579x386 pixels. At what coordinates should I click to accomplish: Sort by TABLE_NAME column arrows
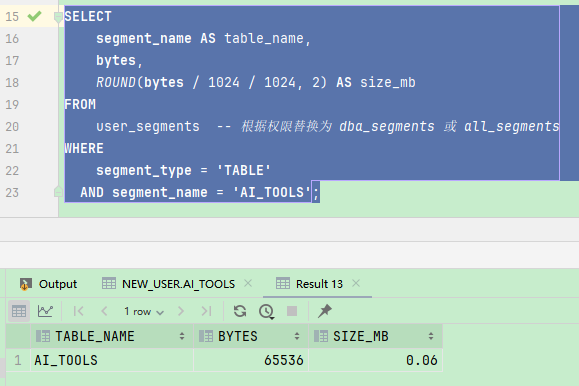click(x=182, y=336)
